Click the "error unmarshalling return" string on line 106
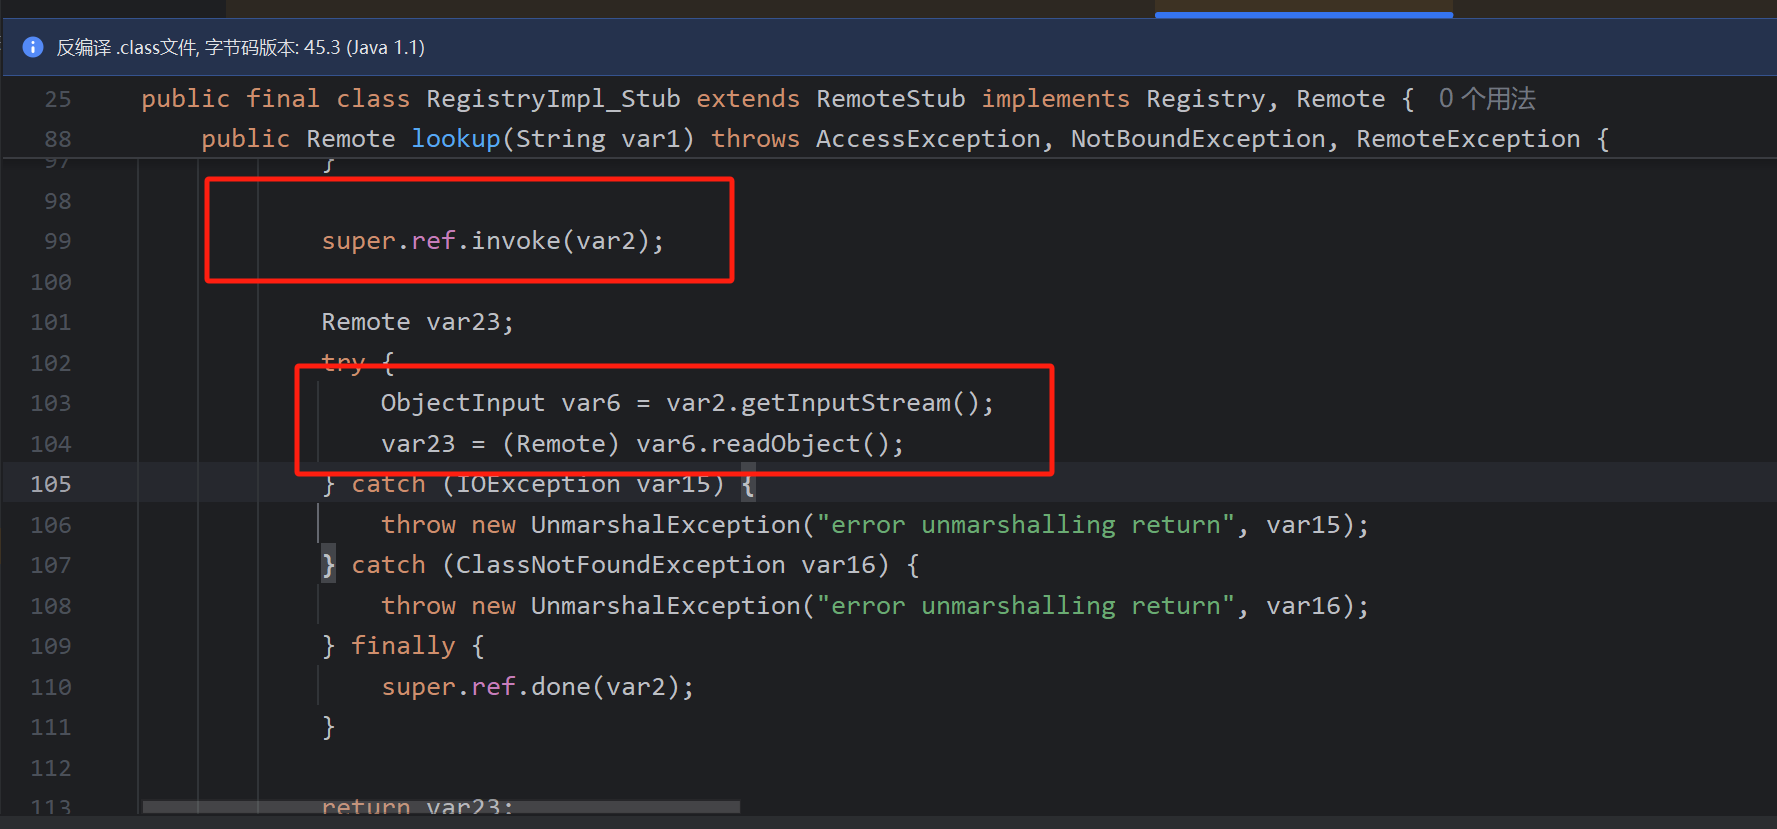This screenshot has width=1777, height=829. click(x=1026, y=525)
